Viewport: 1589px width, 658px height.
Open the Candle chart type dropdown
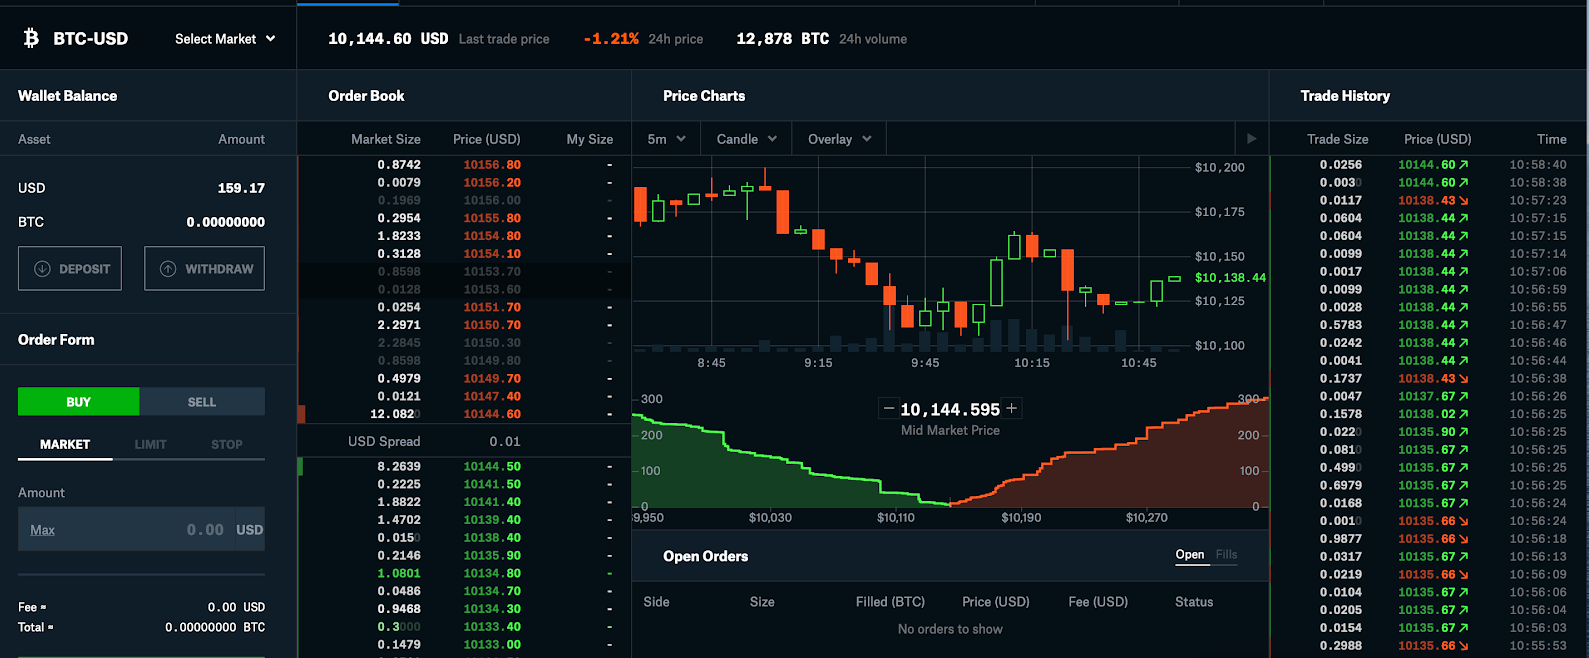(746, 139)
